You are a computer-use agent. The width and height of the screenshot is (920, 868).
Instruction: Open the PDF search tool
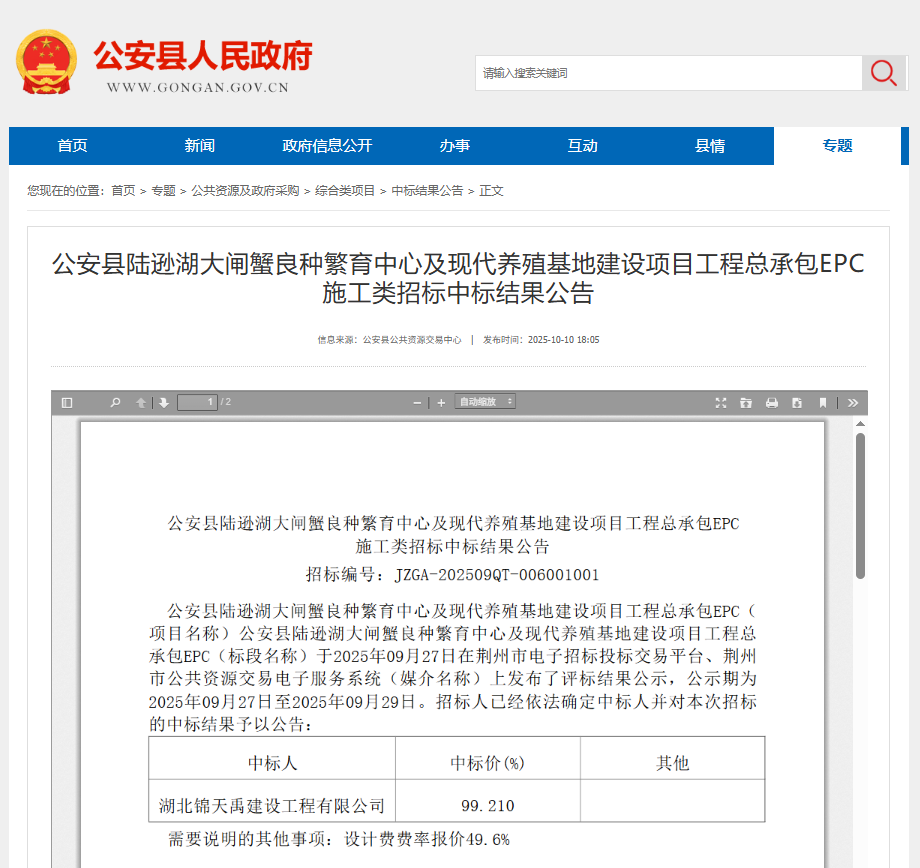coord(114,402)
